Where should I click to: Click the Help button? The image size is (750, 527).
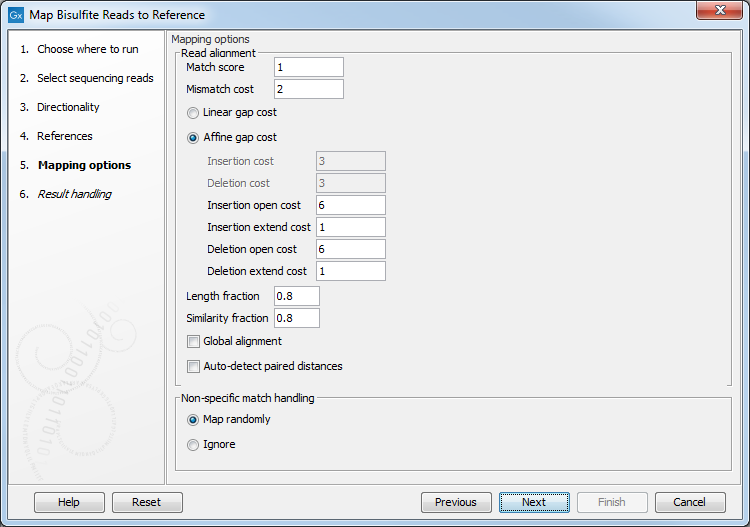pos(69,502)
